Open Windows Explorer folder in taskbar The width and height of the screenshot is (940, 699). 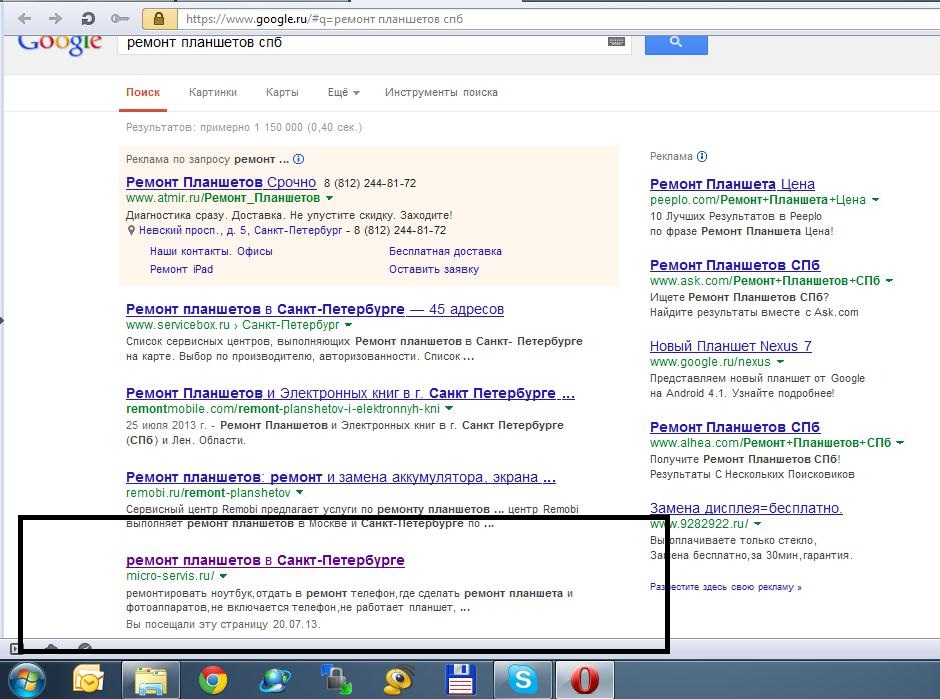(x=151, y=681)
